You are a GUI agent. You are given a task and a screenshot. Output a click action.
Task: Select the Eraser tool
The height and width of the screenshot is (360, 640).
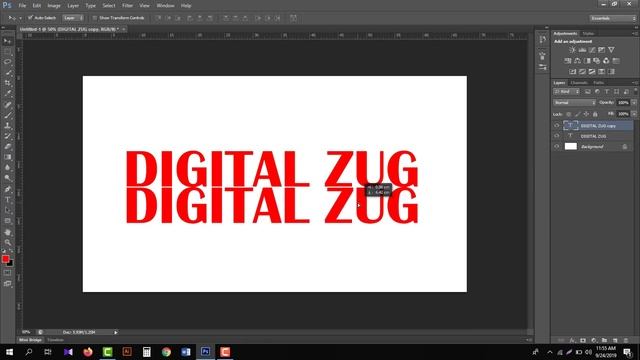pyautogui.click(x=7, y=147)
